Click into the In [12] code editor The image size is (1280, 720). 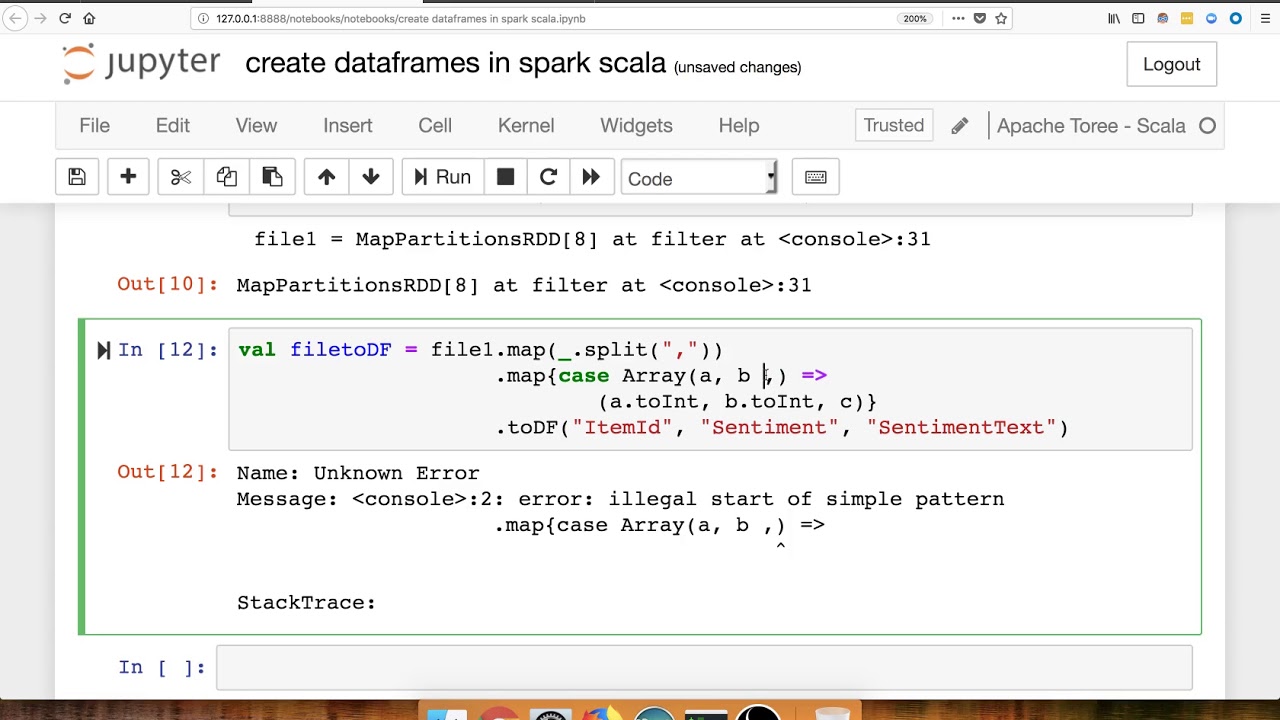tap(710, 389)
